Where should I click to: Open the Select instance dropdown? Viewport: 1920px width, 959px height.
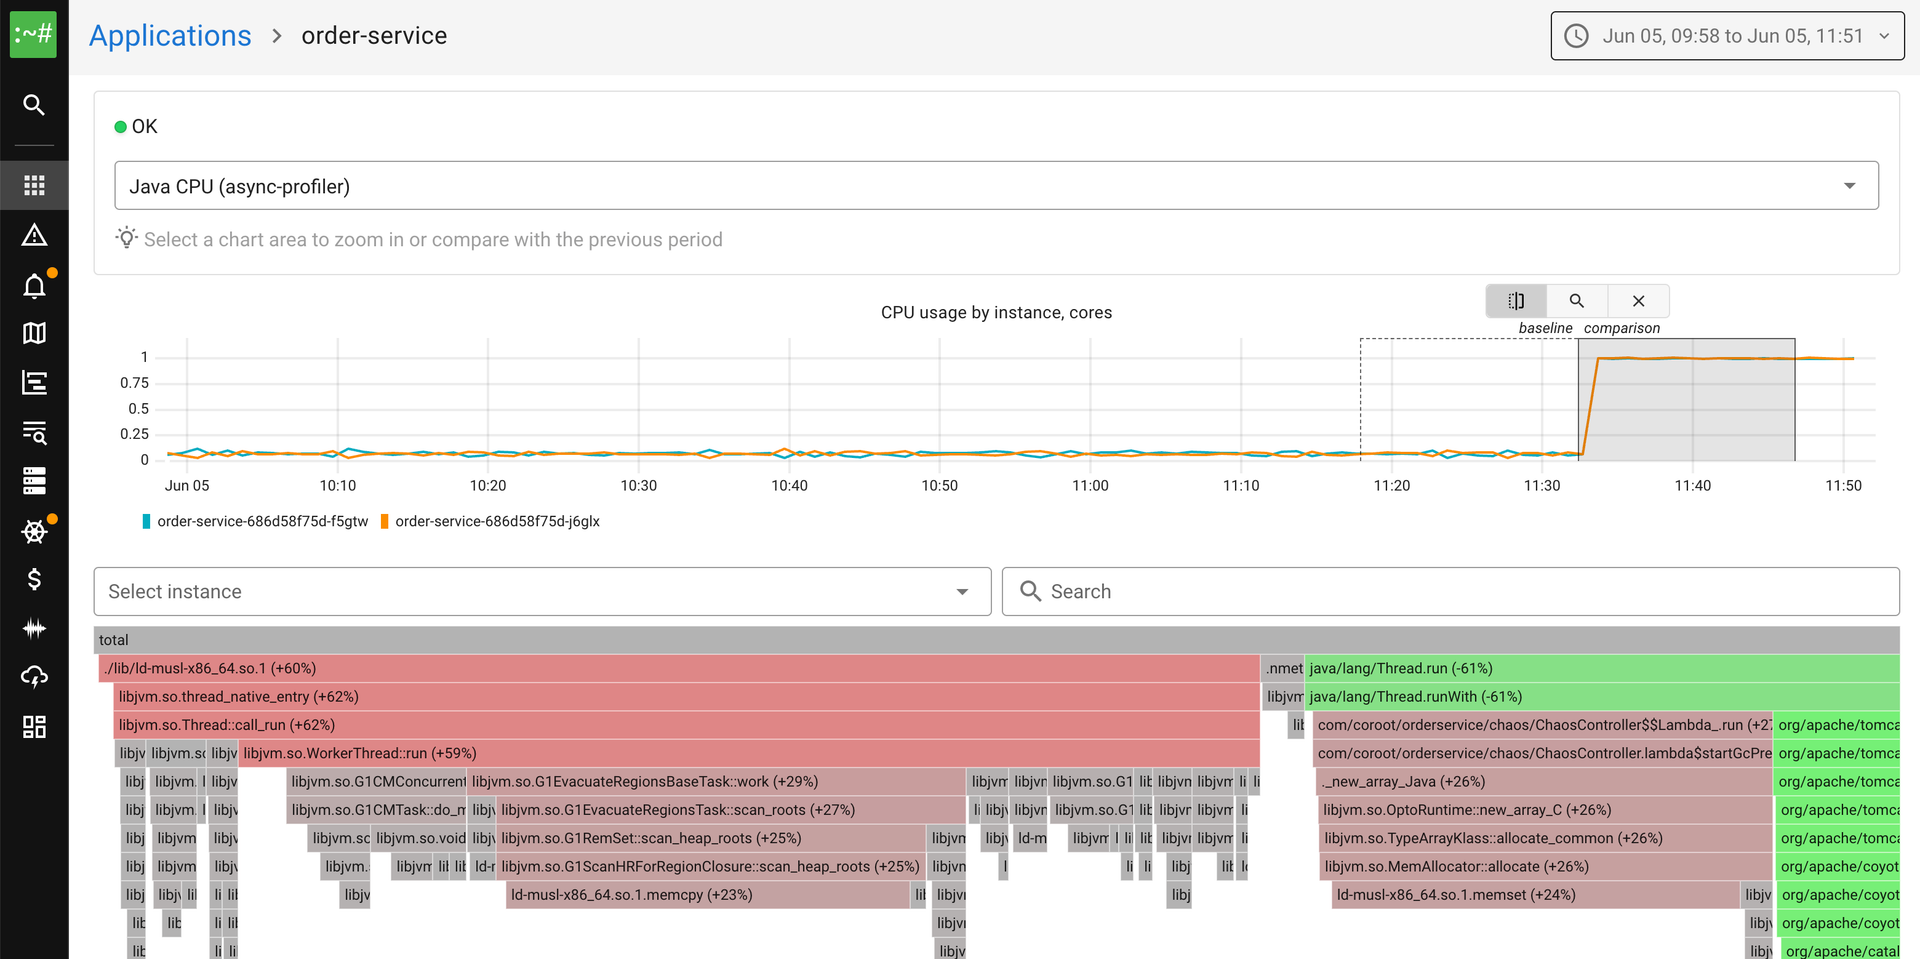point(542,591)
